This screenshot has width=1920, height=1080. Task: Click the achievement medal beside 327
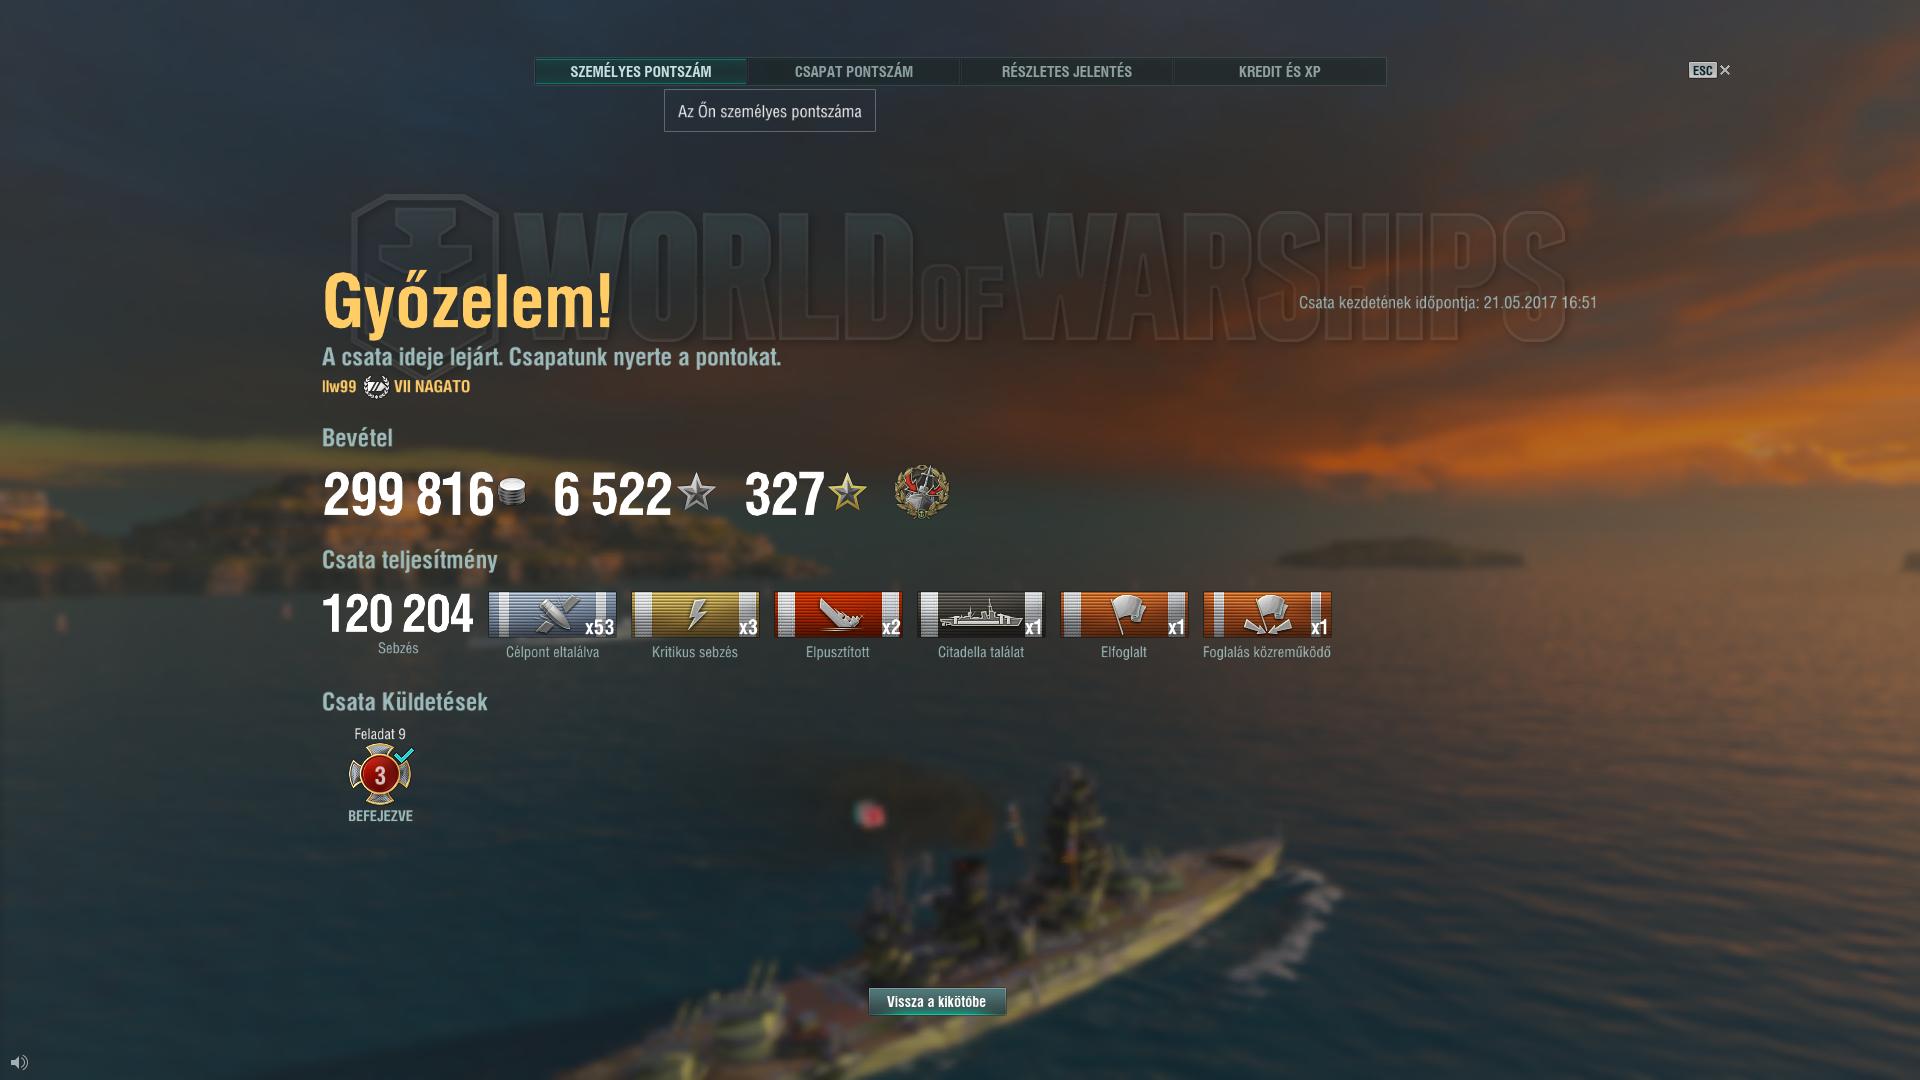[x=921, y=492]
